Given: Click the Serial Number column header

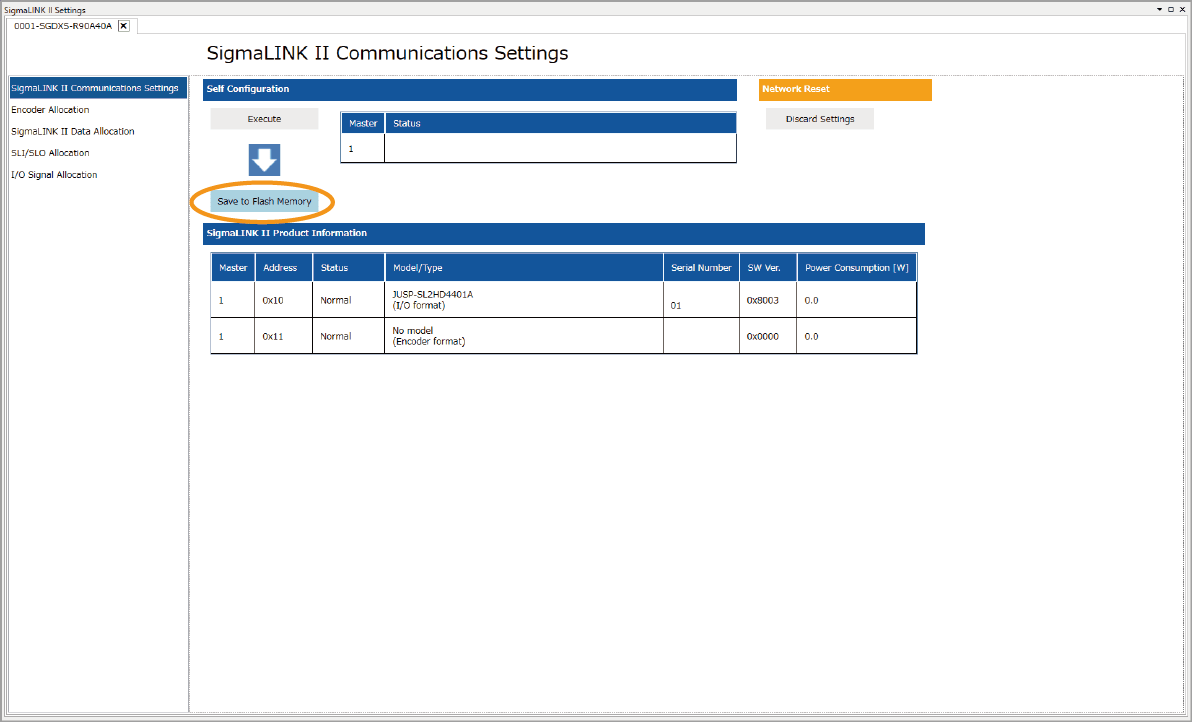Looking at the screenshot, I should [x=701, y=268].
